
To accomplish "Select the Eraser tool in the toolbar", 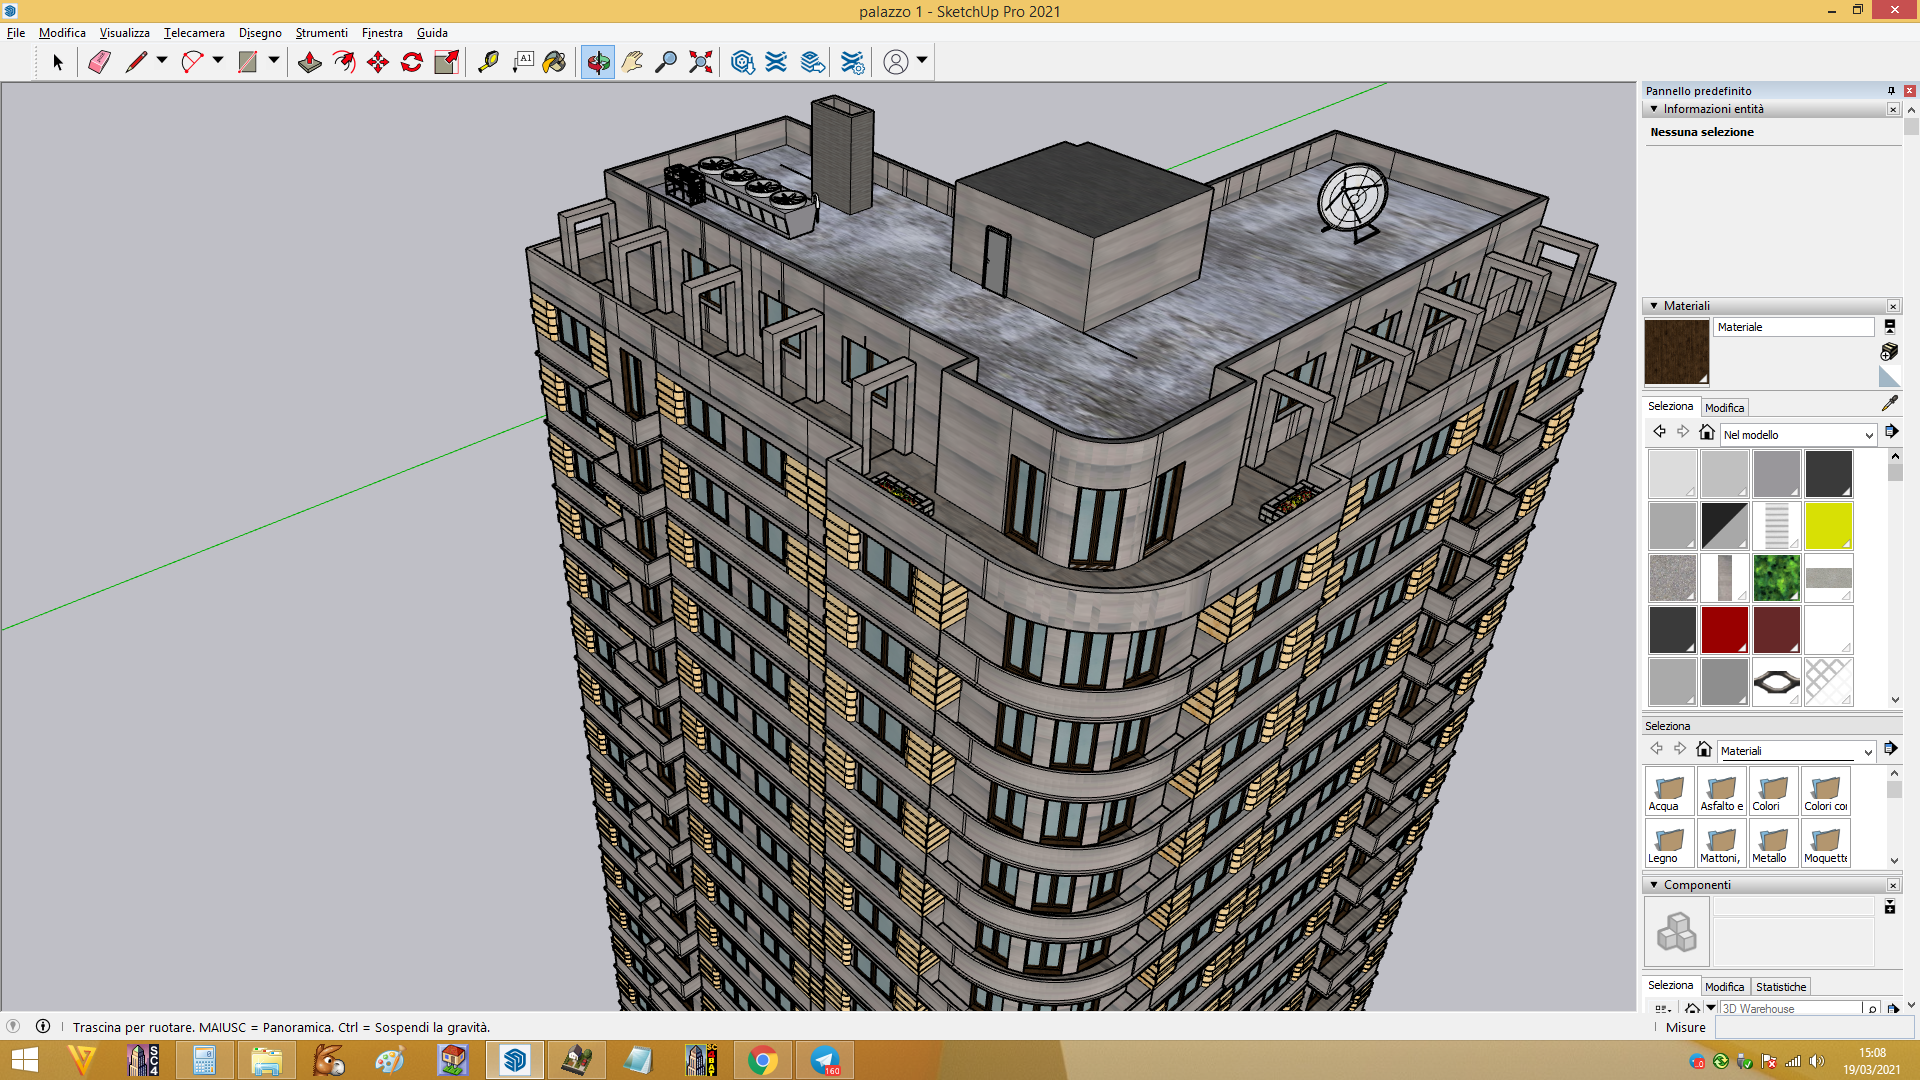I will (99, 62).
